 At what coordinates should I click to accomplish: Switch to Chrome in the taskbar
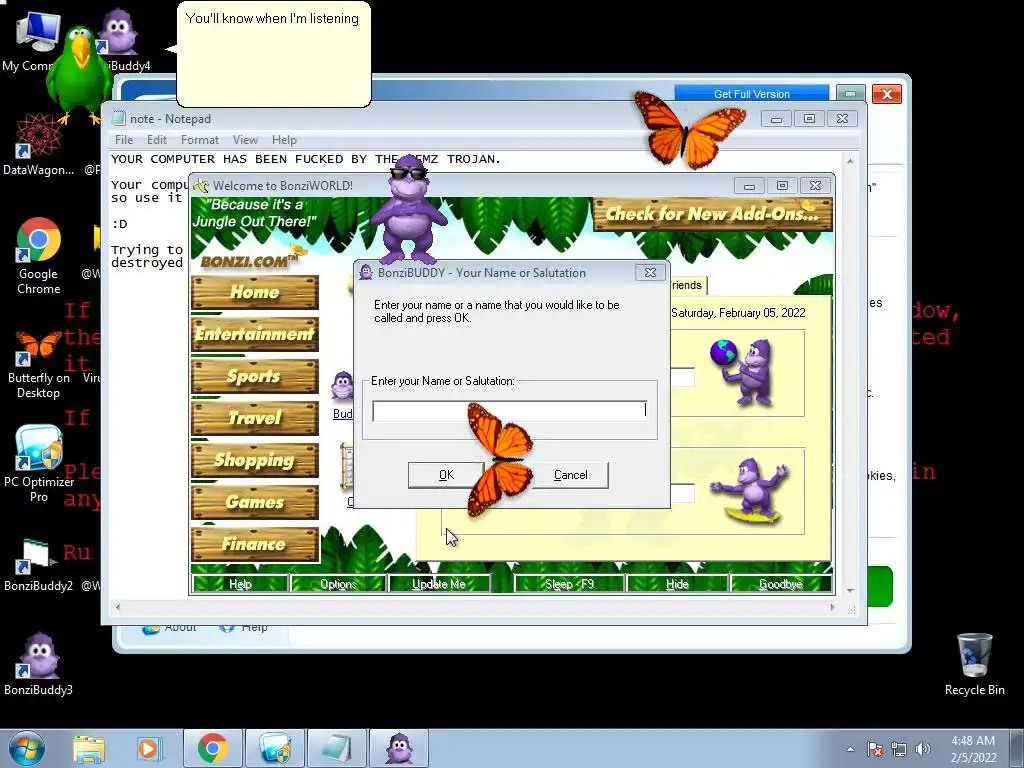point(213,748)
